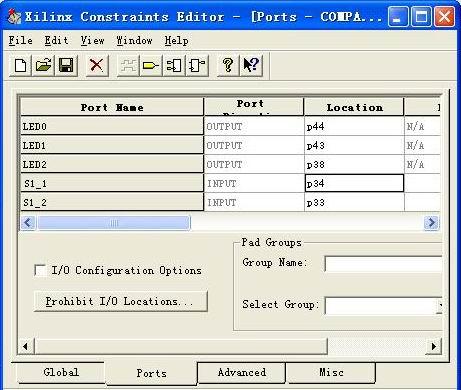
Task: Click the INPUT direction cell for S1_1
Action: click(254, 183)
